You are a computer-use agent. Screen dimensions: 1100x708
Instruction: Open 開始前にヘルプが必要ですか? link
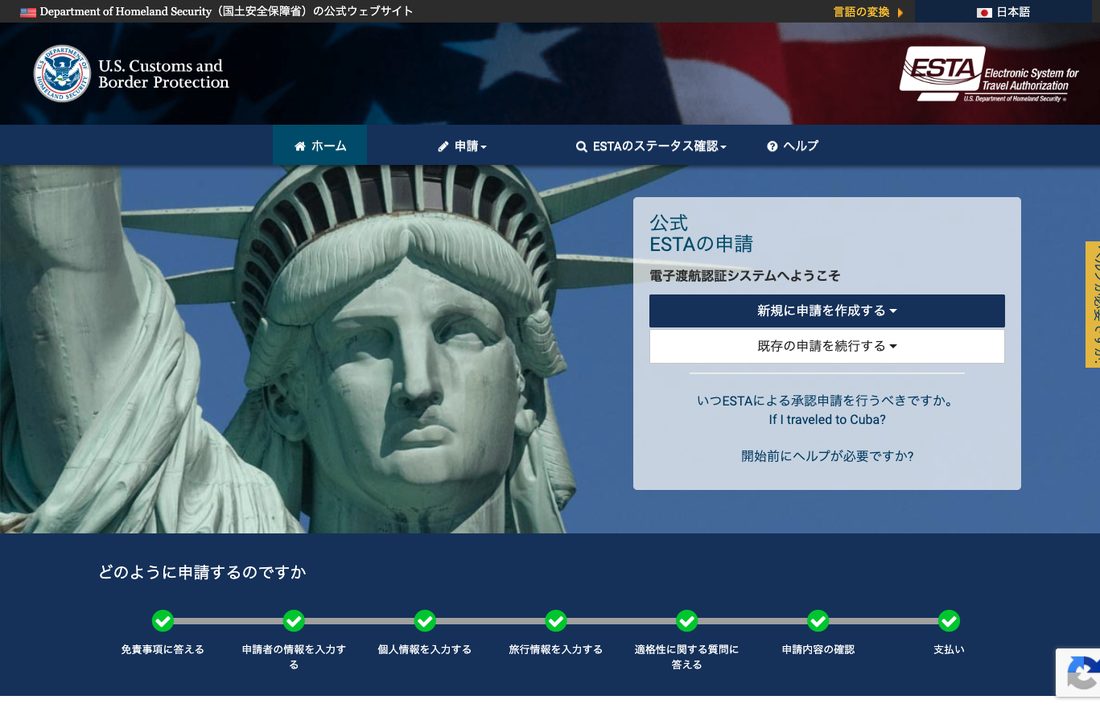click(827, 456)
